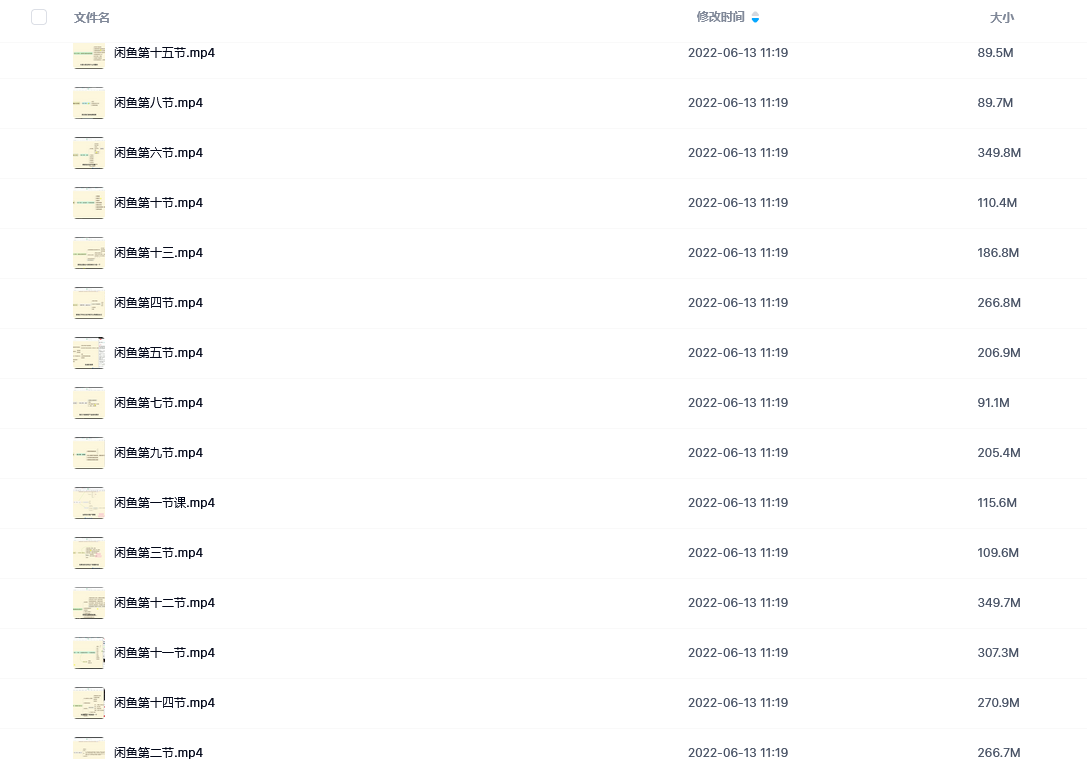Tick the select-all checkbox beside 文件名
Viewport: 1087px width, 759px height.
[x=39, y=17]
